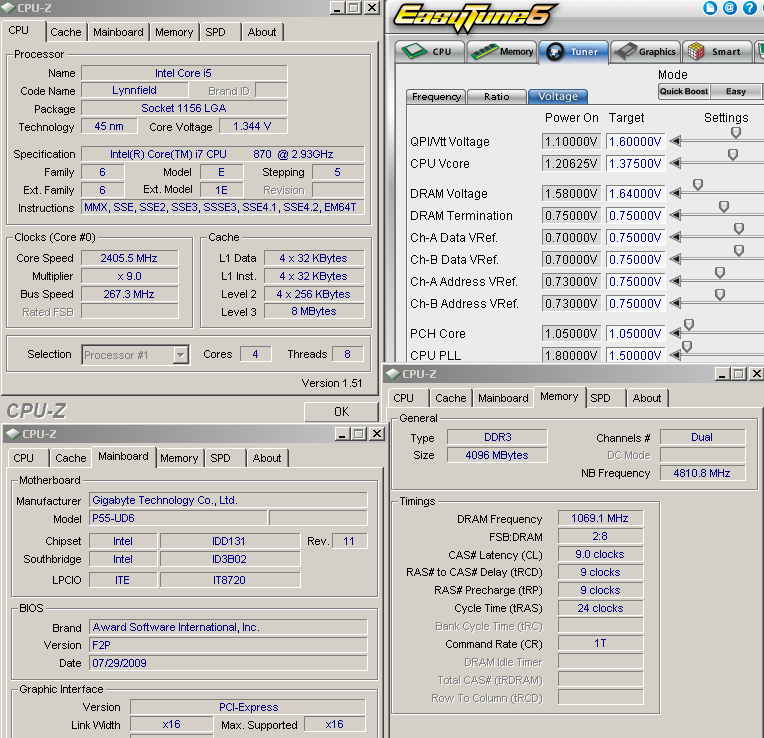Decrease Ch-A Address VRef with left arrow
The image size is (764, 738).
pyautogui.click(x=675, y=282)
